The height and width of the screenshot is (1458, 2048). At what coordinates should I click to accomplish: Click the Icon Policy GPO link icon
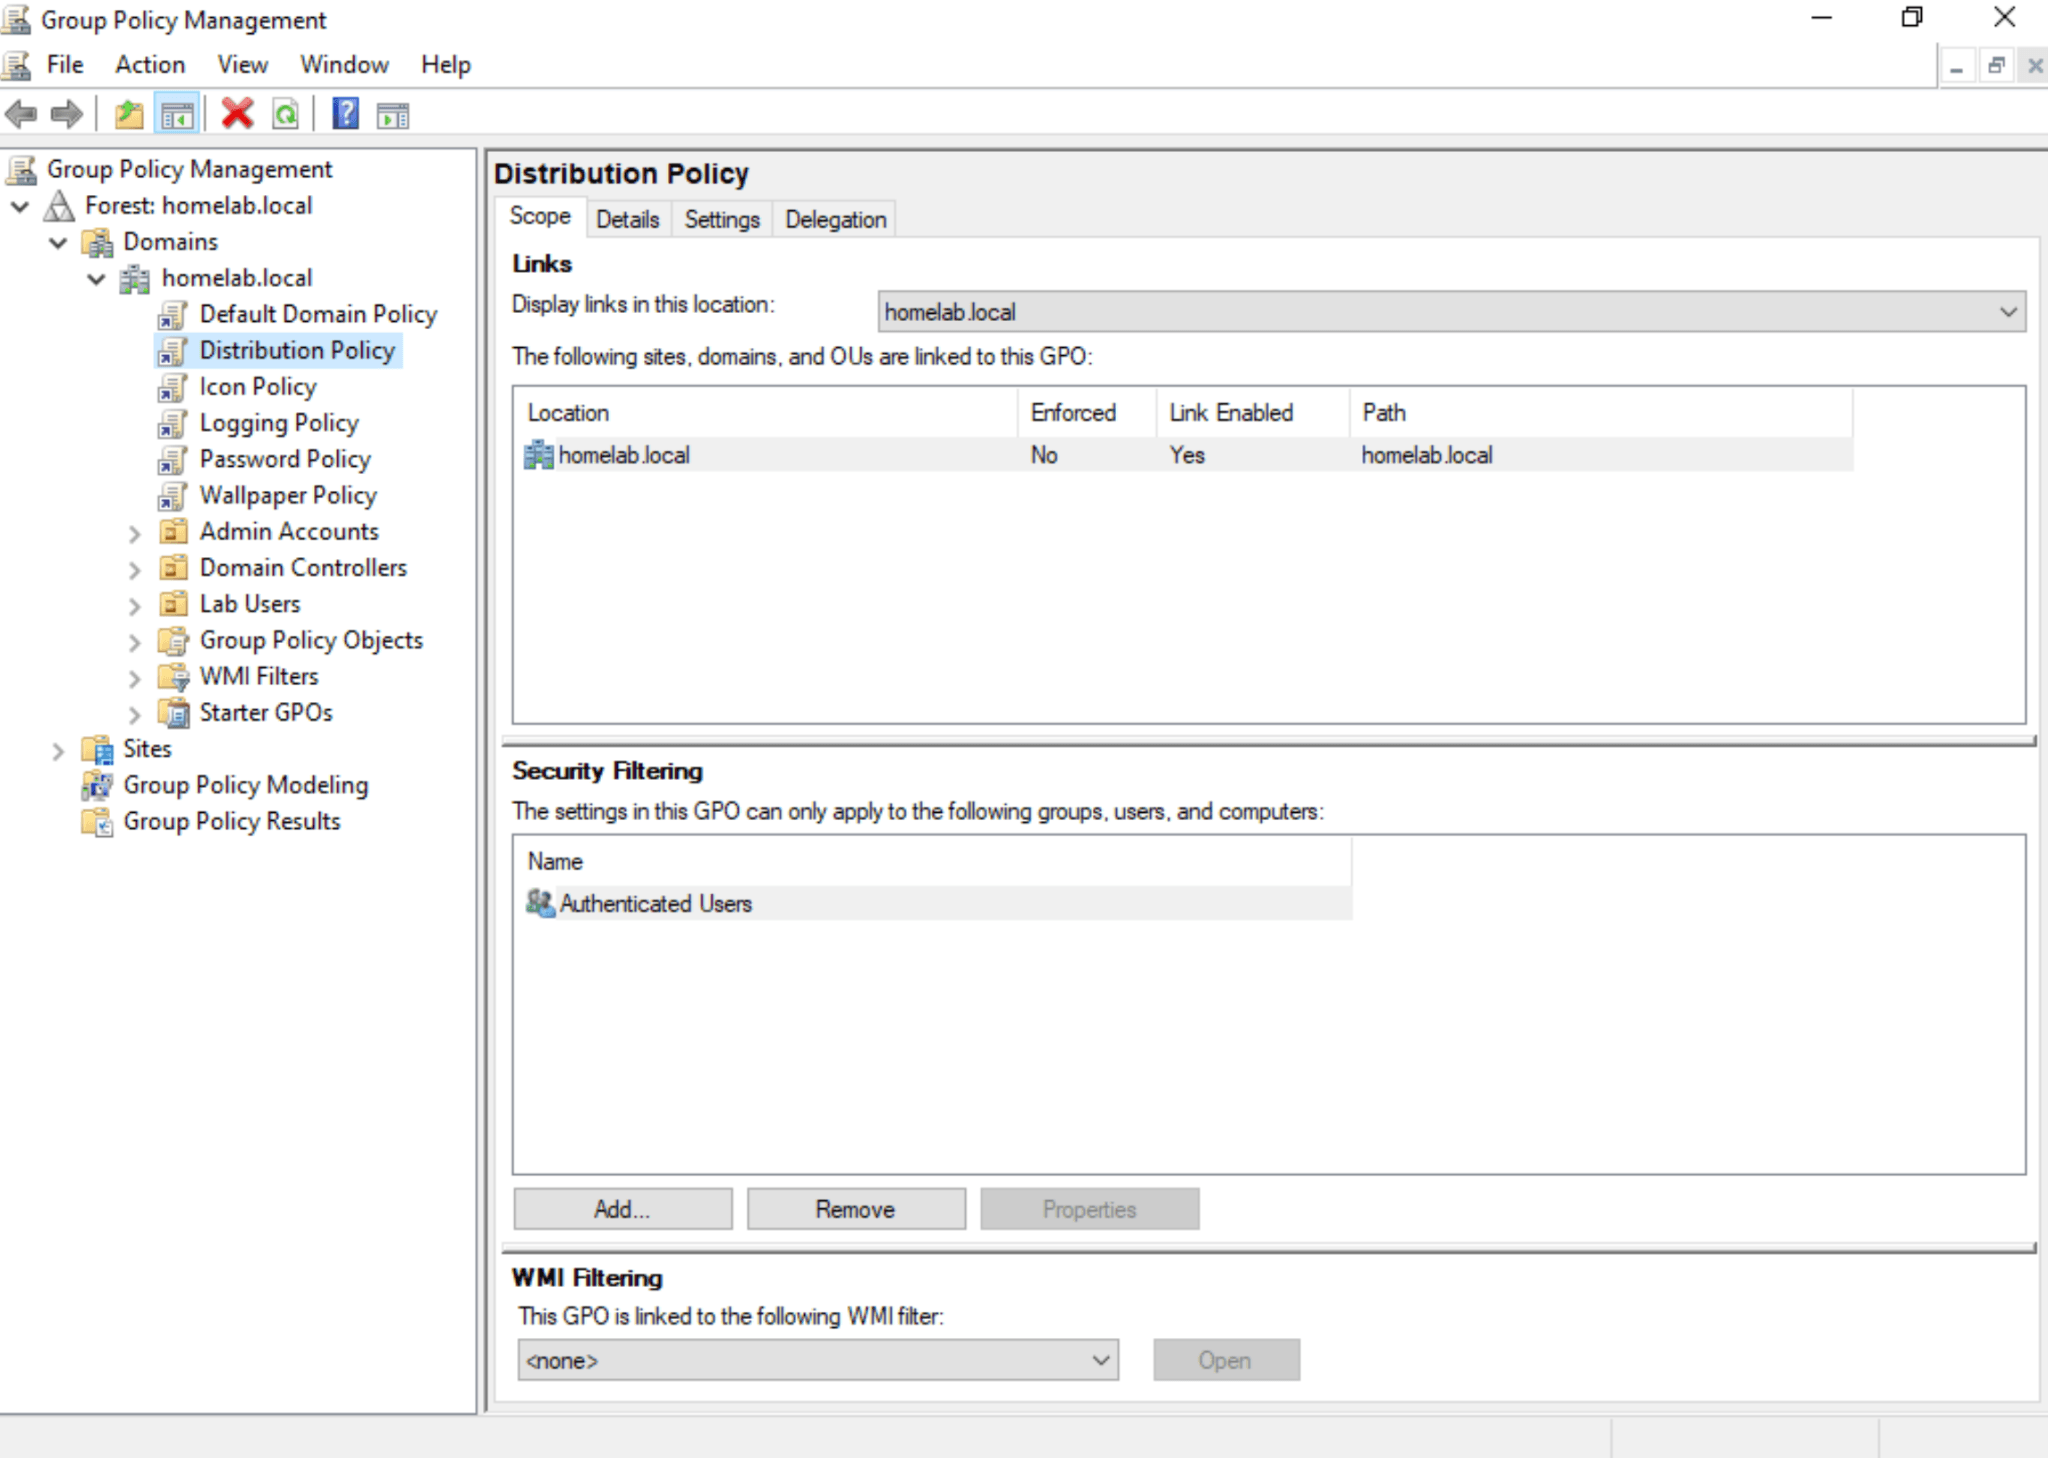pyautogui.click(x=173, y=387)
